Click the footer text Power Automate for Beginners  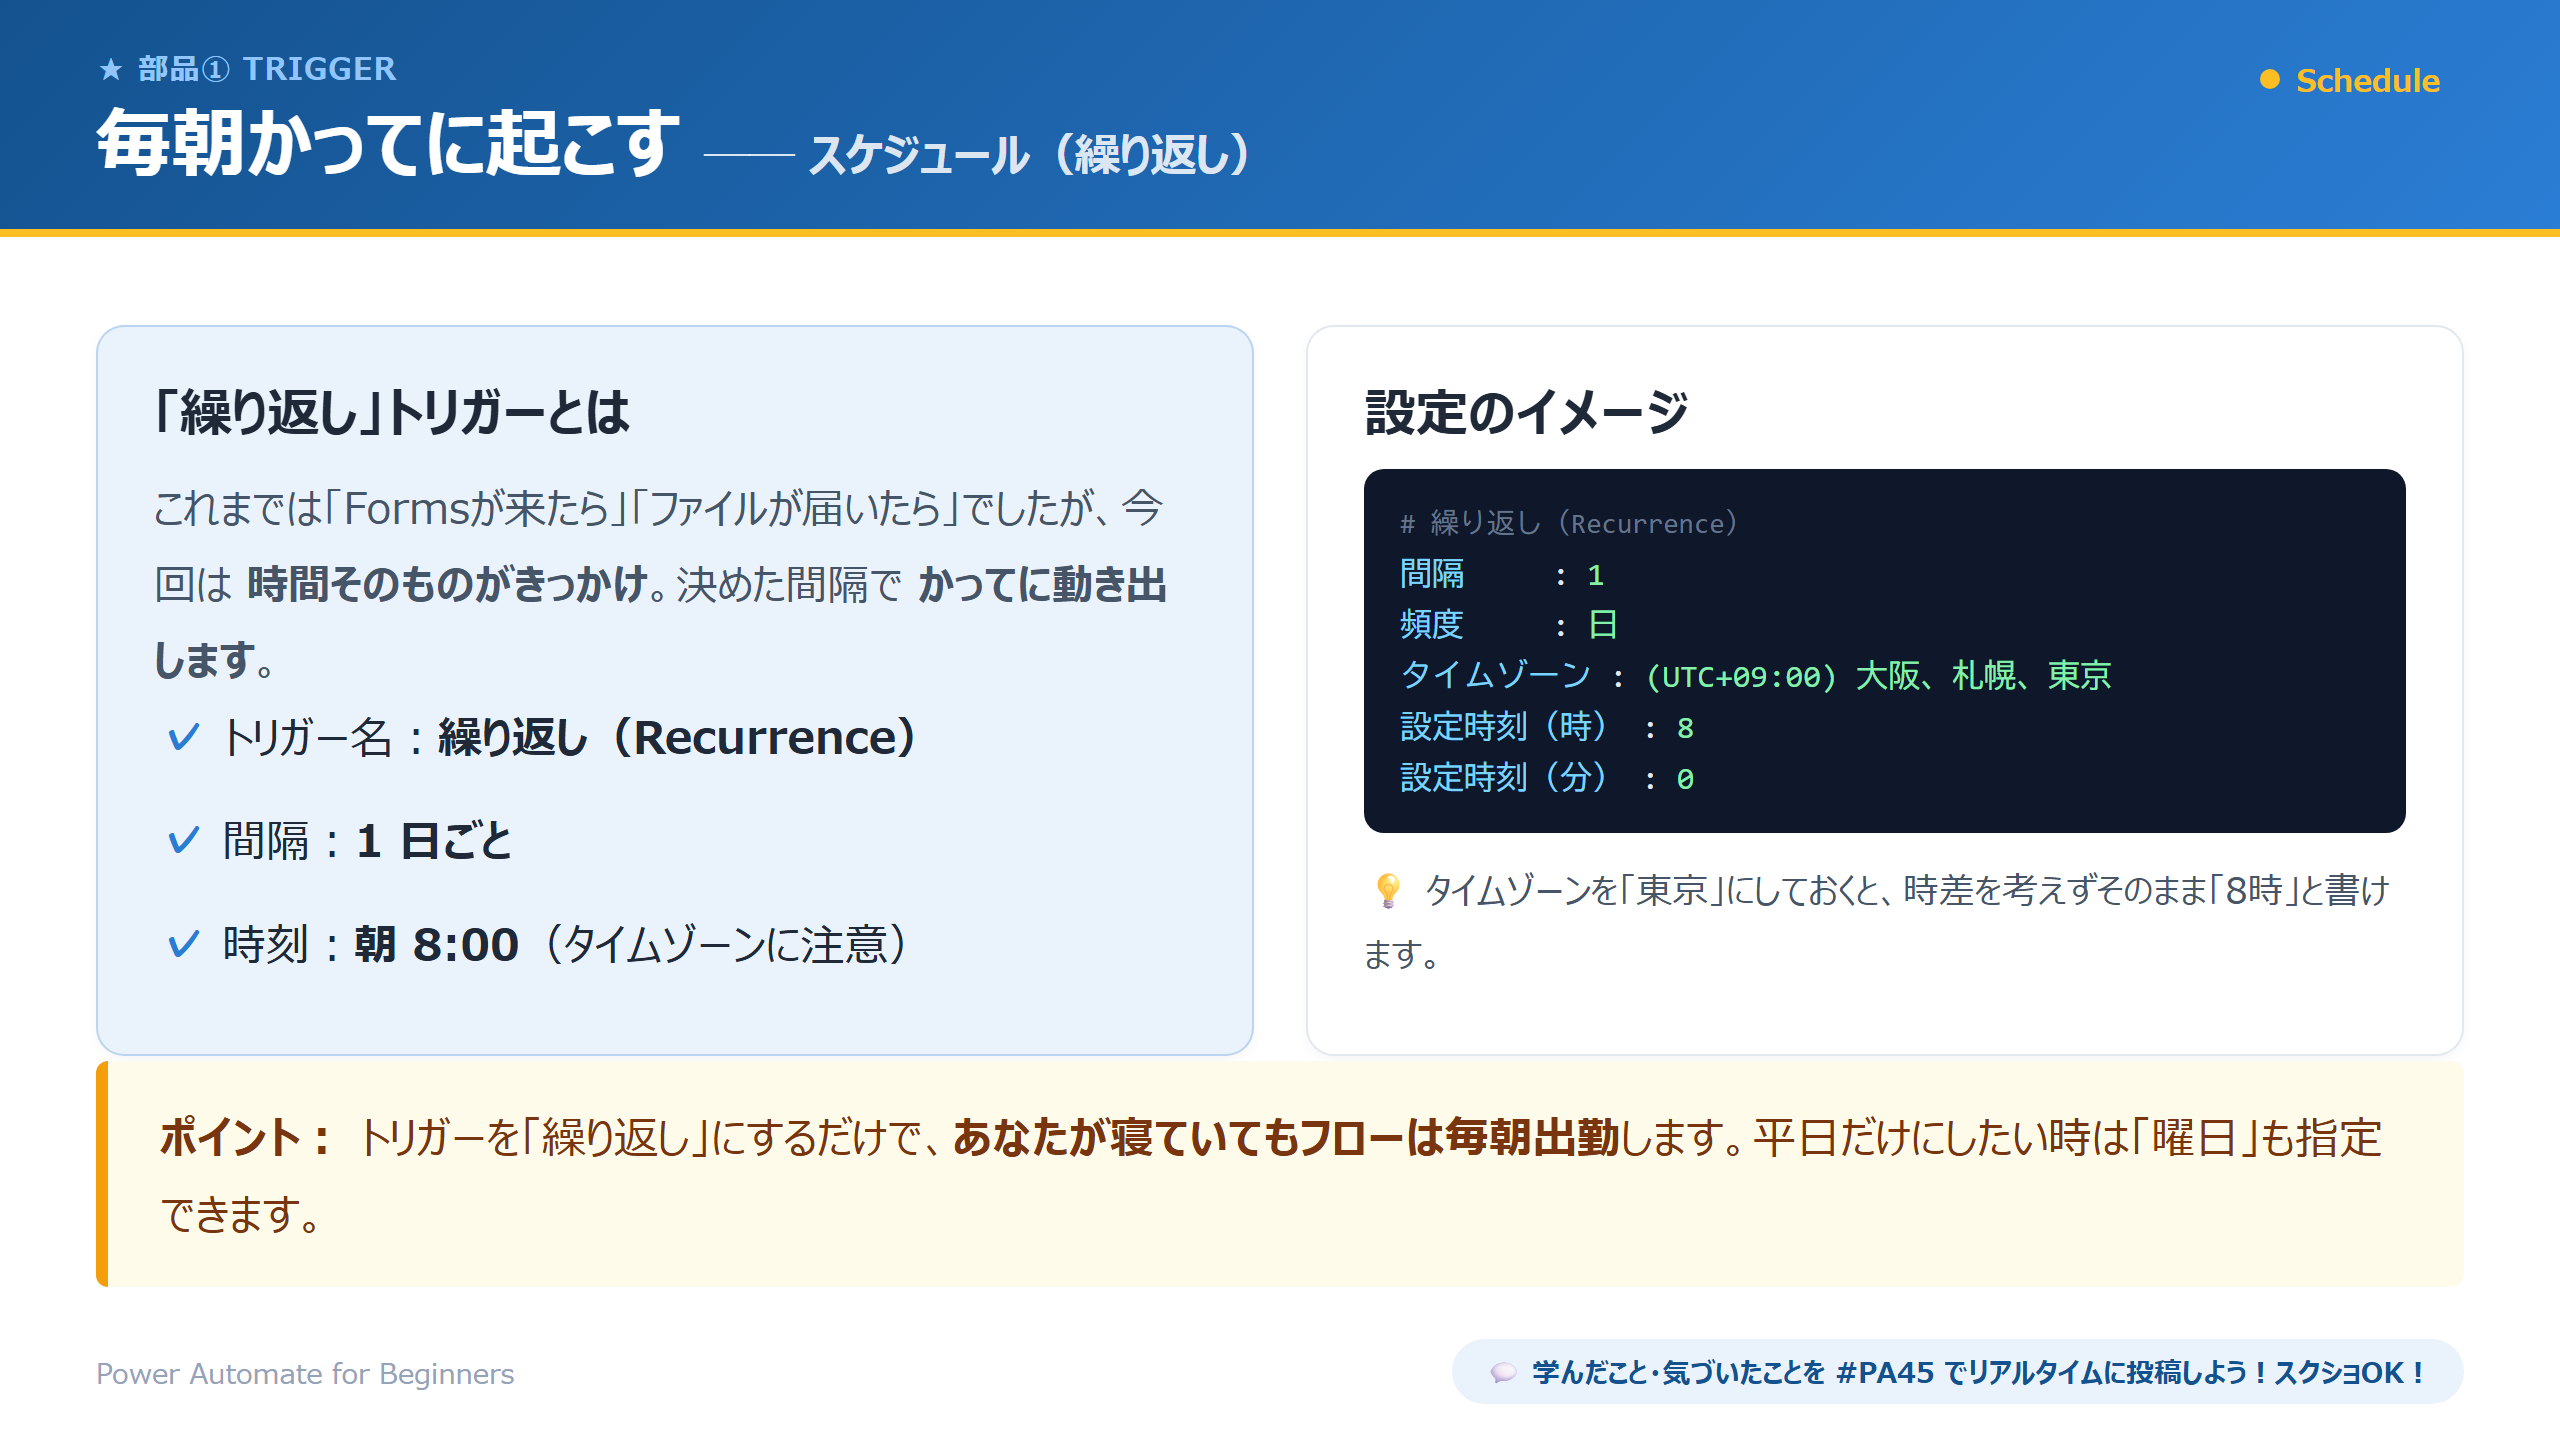pyautogui.click(x=305, y=1374)
